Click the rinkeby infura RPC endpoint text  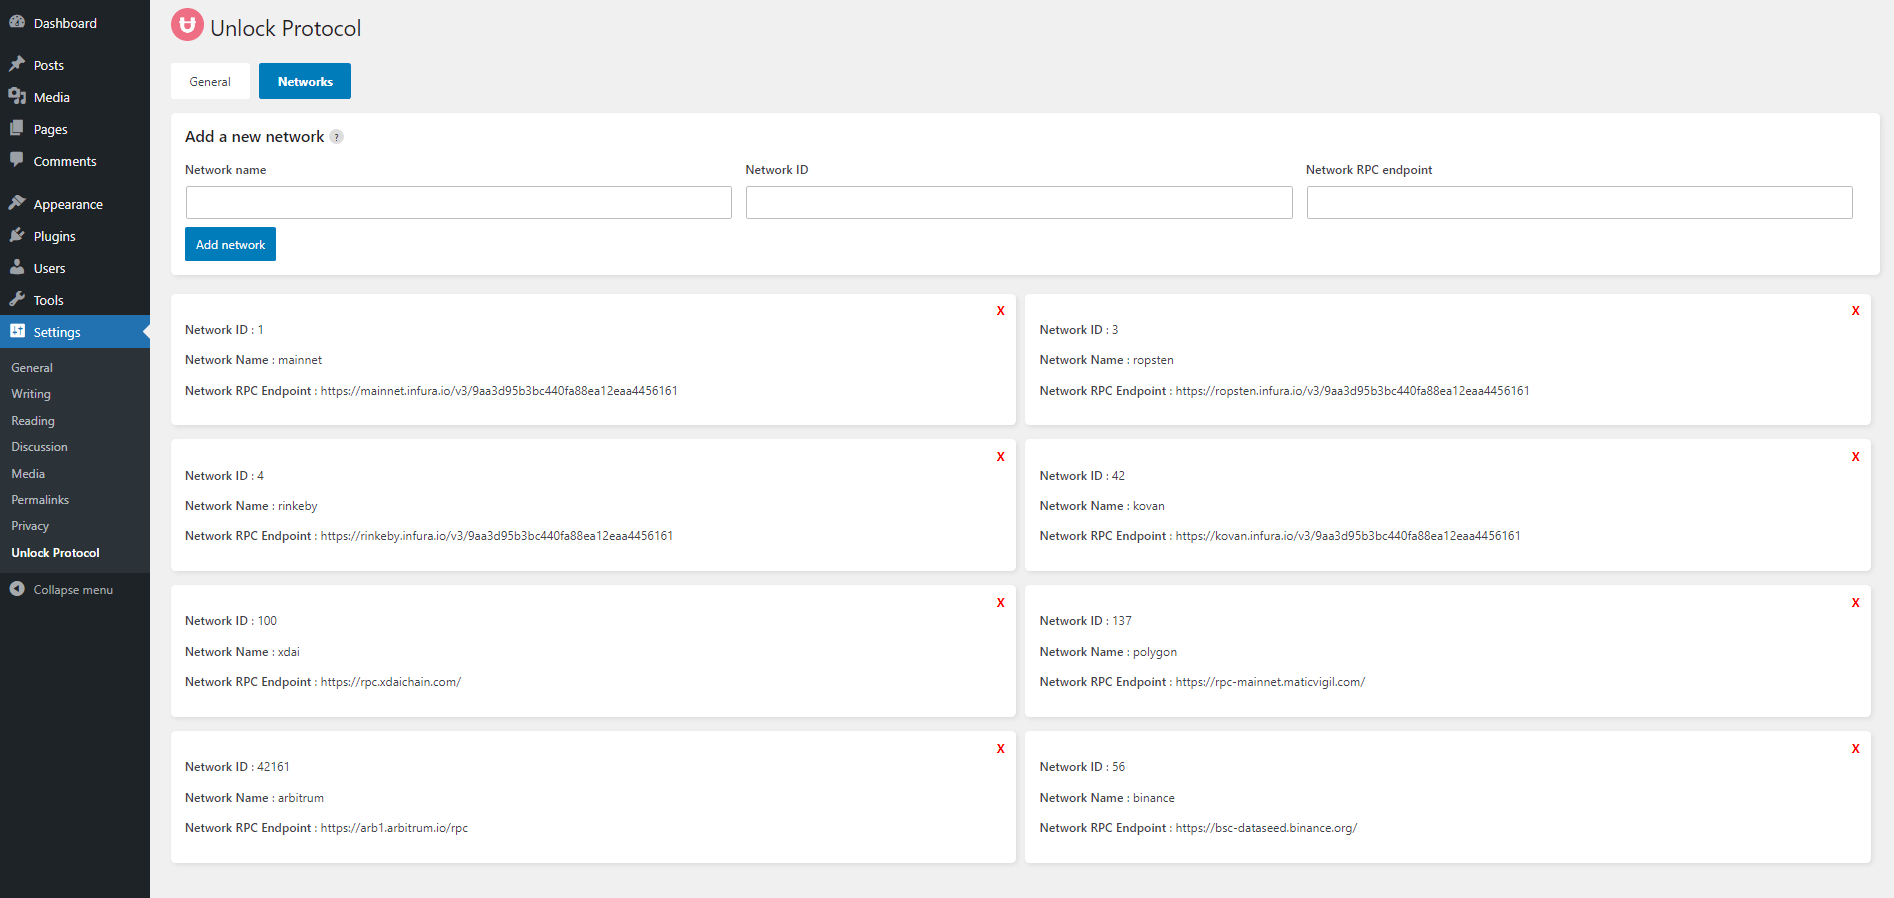(497, 536)
